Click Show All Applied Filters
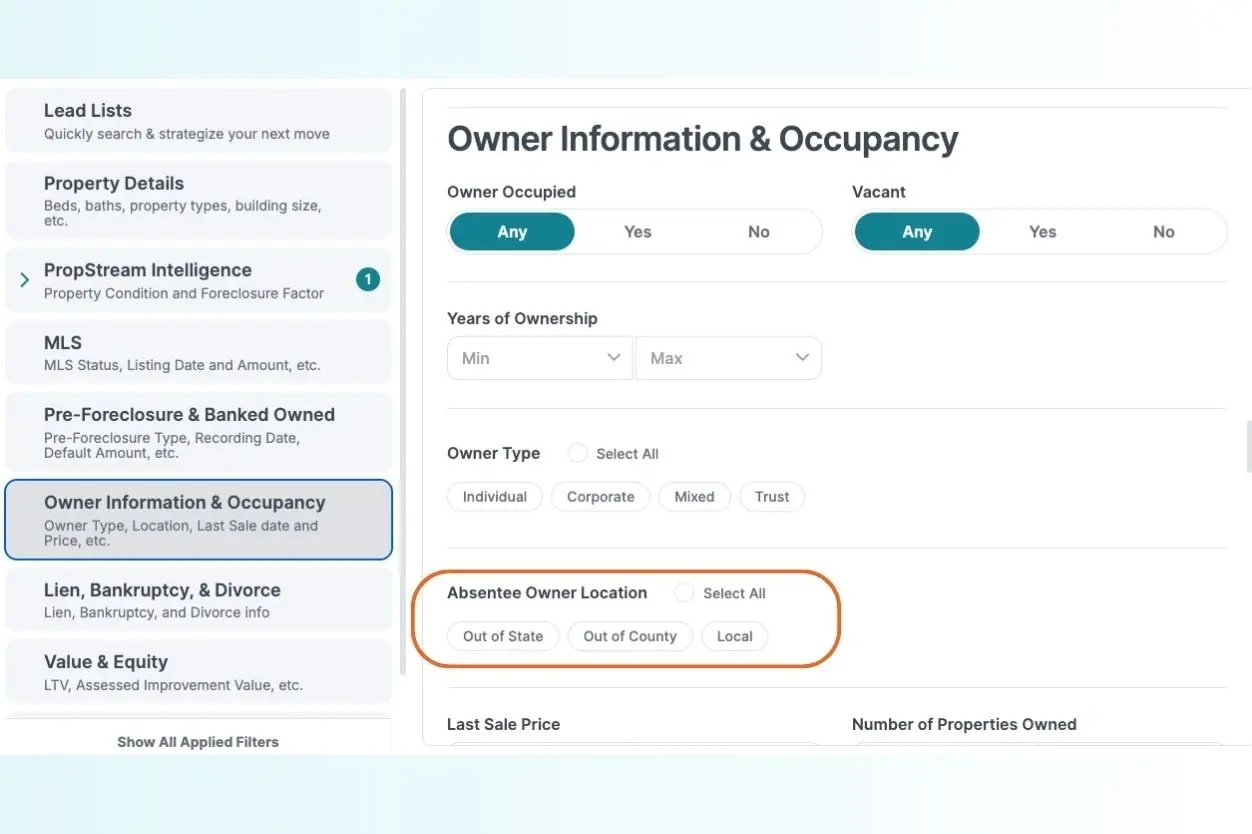Screen dimensions: 1252x834 198,741
